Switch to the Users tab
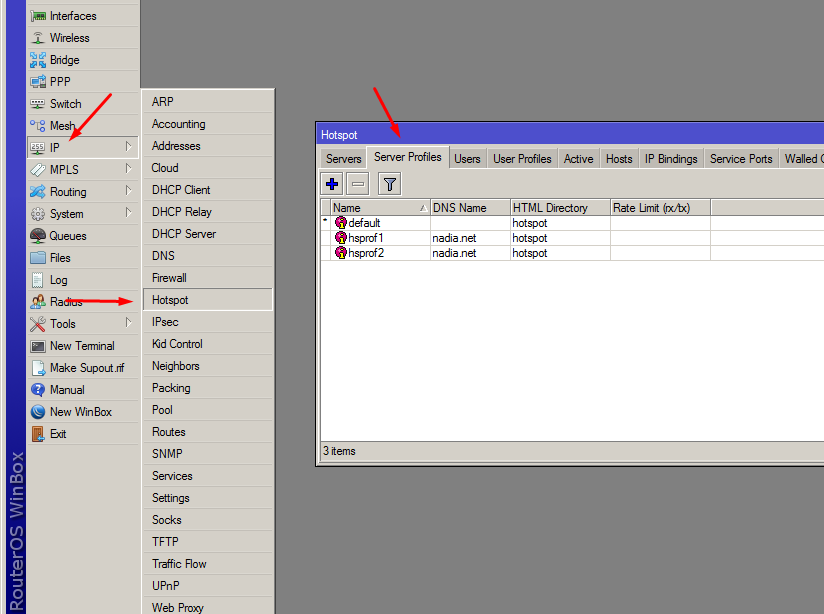 467,158
